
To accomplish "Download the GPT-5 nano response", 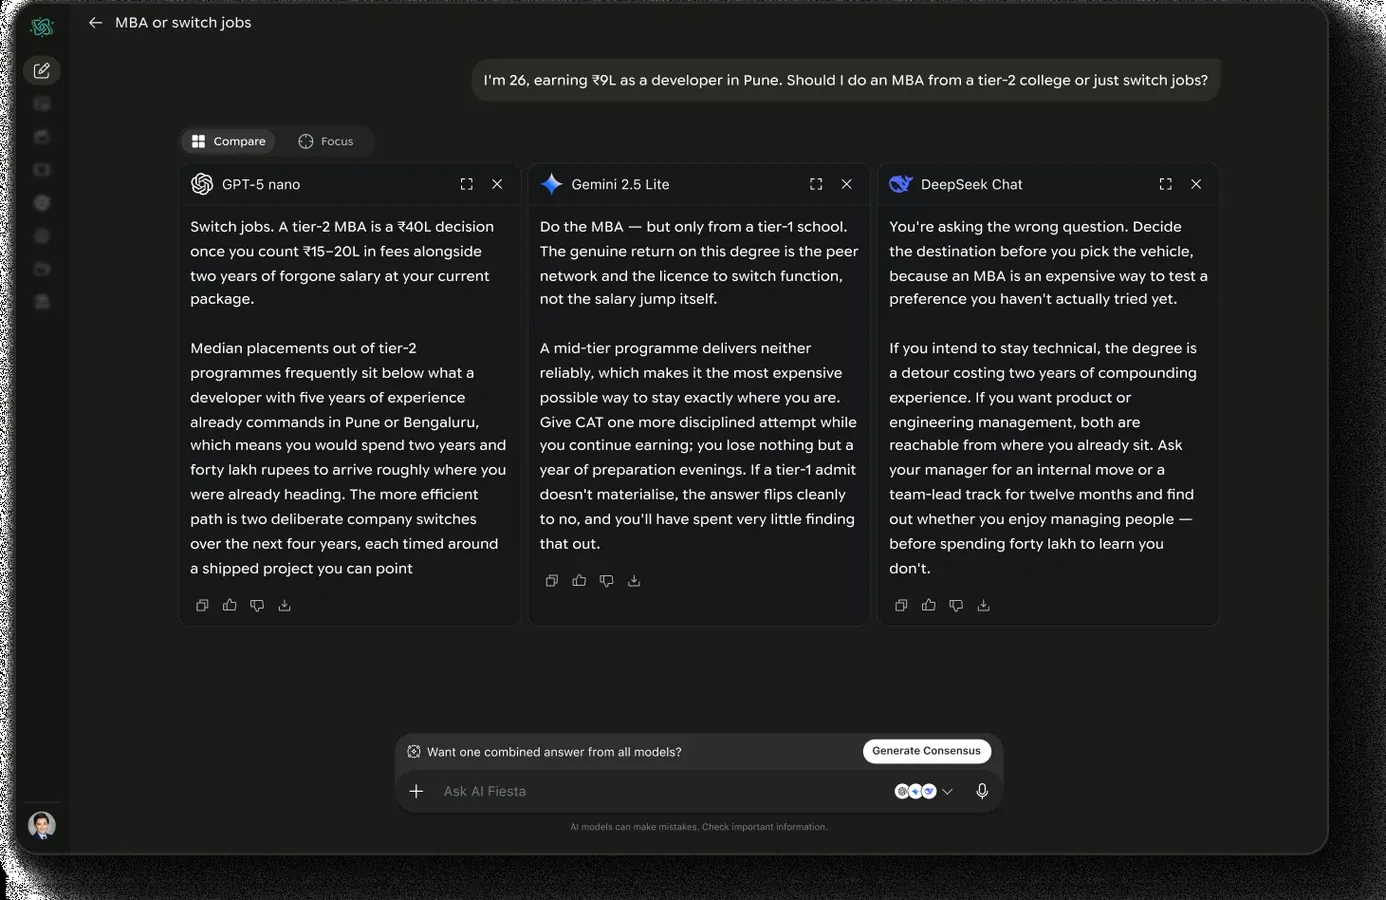I will 285,605.
